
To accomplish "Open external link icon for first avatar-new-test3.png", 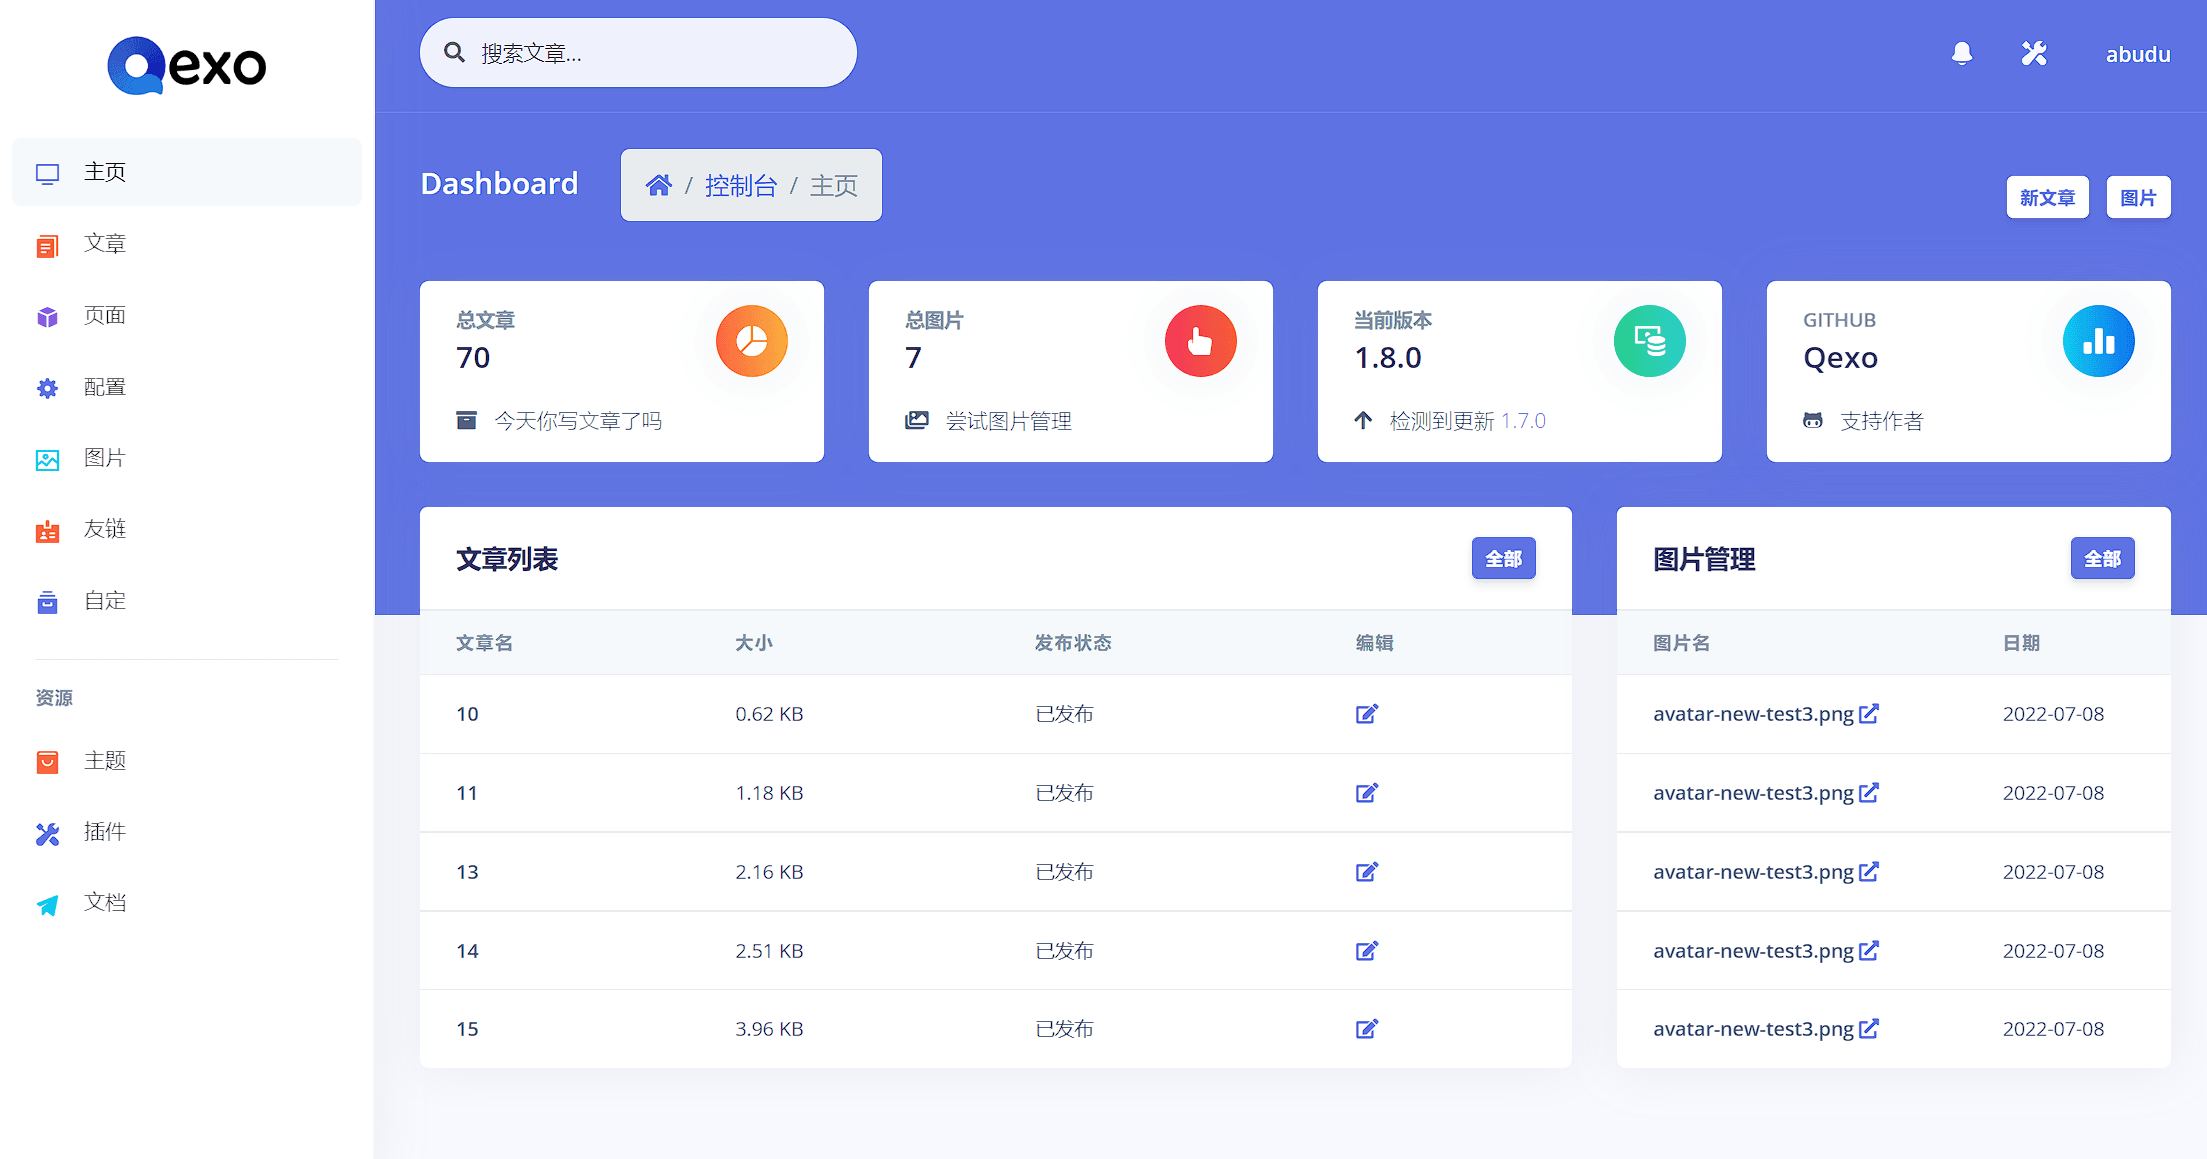I will 1869,714.
